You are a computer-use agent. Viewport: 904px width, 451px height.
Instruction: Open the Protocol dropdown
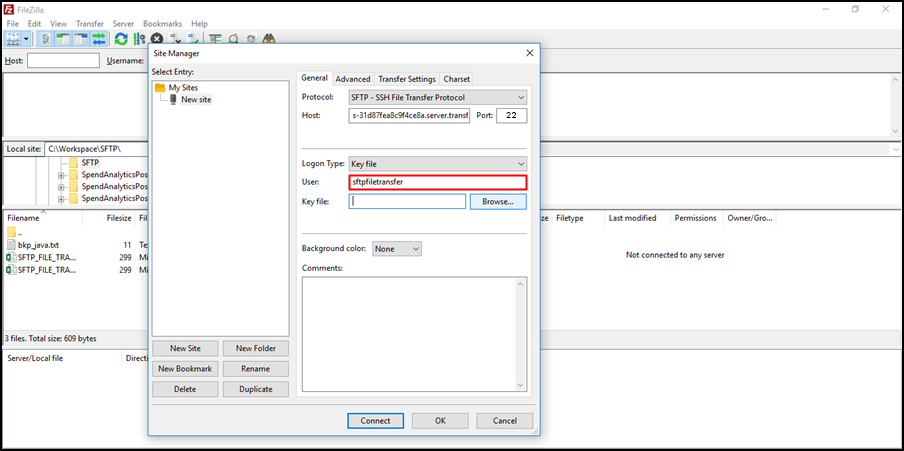[437, 97]
